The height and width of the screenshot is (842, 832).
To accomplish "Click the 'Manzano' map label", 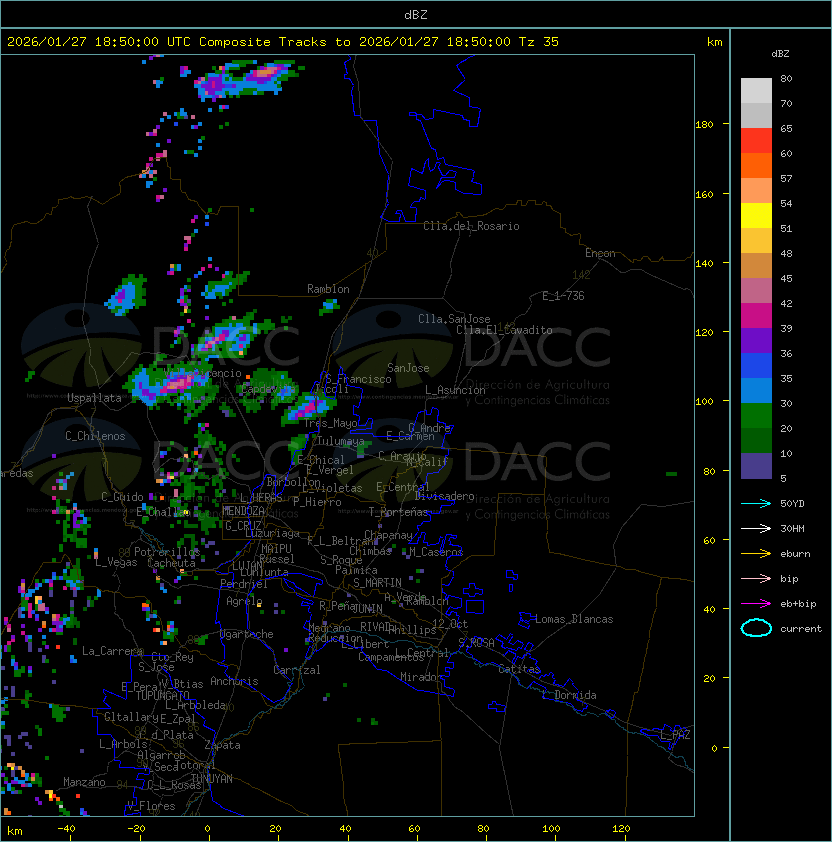I will [x=84, y=782].
